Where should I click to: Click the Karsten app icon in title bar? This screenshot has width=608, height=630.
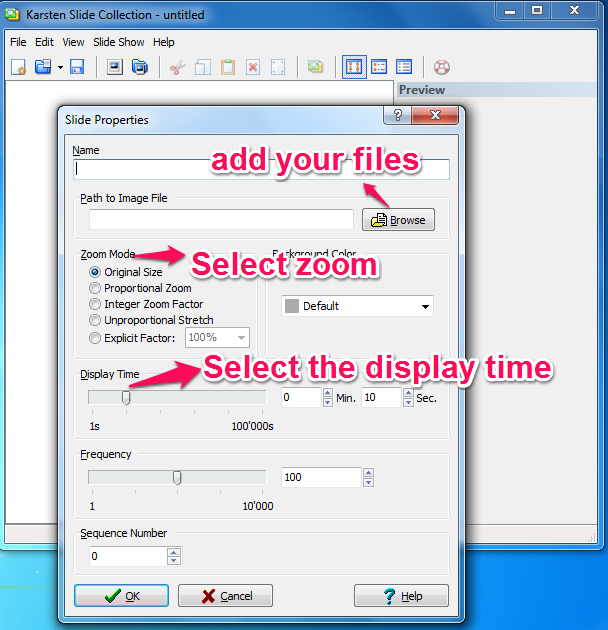12,14
